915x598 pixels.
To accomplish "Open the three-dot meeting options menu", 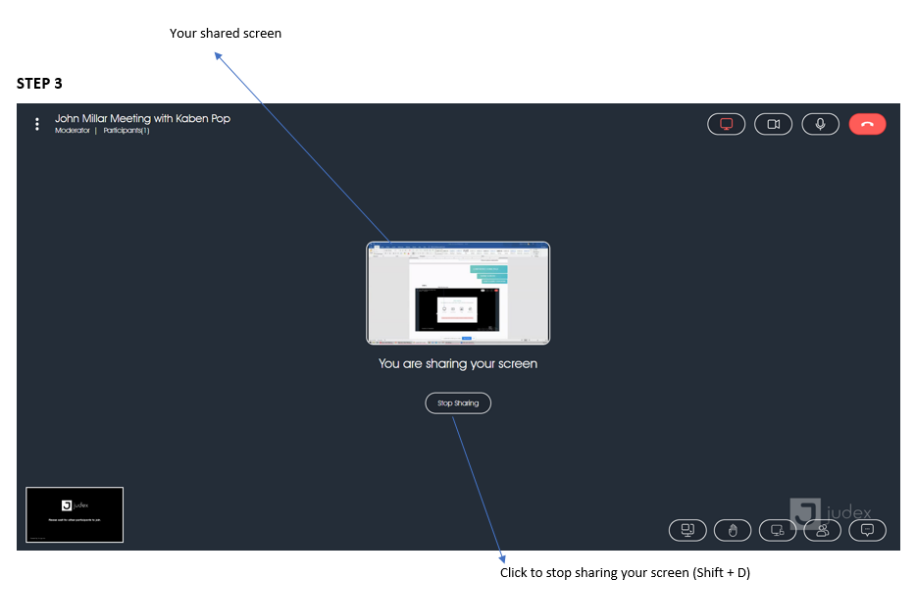I will 37,124.
